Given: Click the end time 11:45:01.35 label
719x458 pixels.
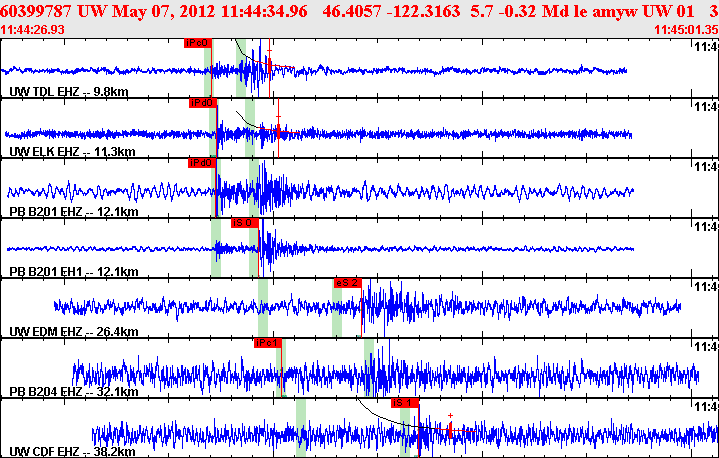Looking at the screenshot, I should click(x=686, y=30).
